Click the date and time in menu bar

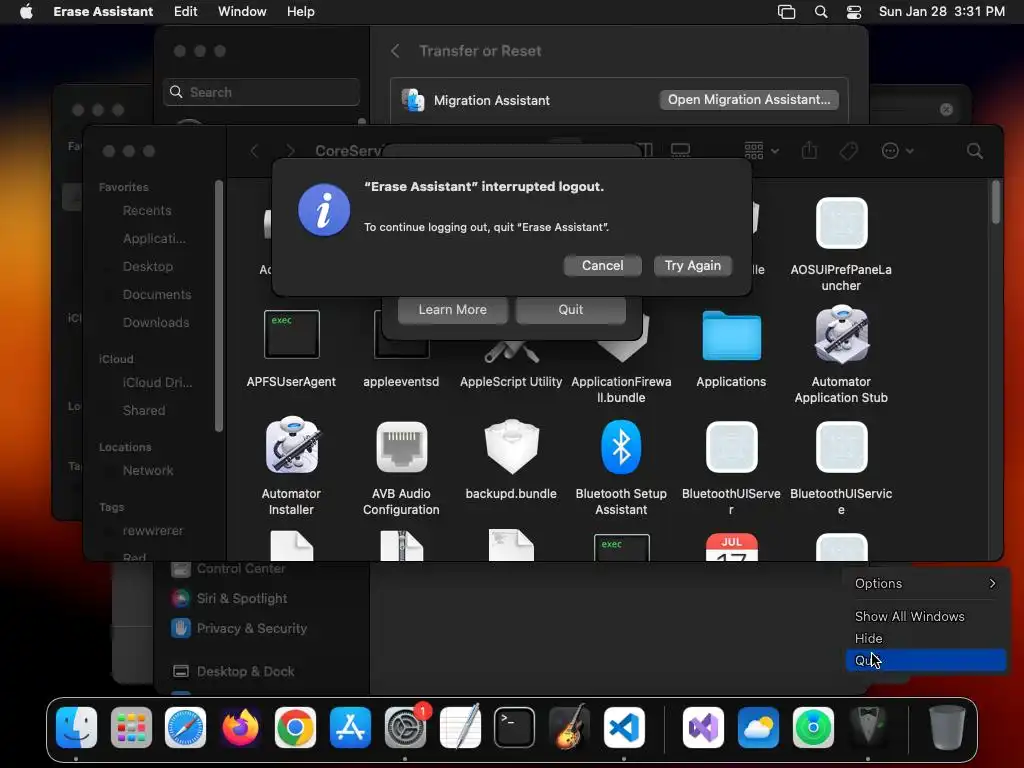click(x=942, y=12)
